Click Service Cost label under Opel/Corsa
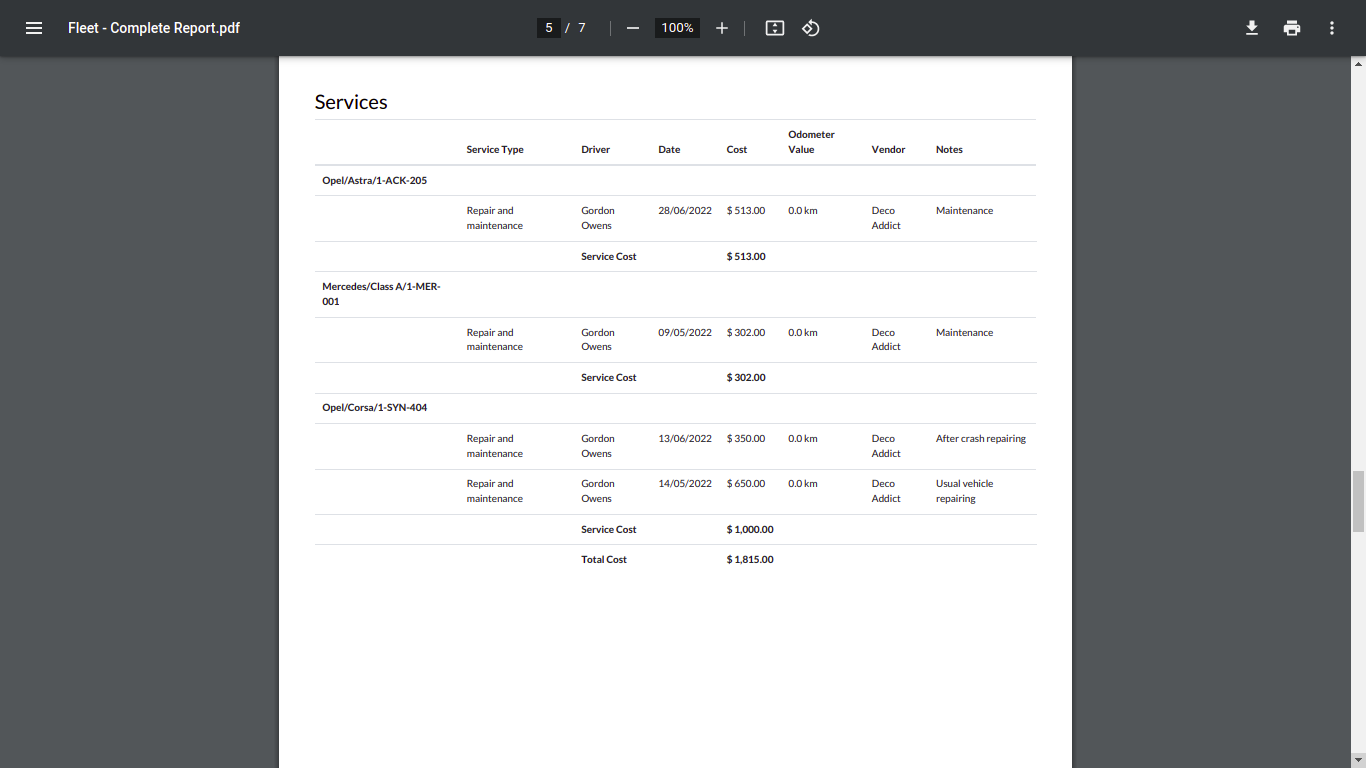This screenshot has width=1366, height=768. (609, 530)
